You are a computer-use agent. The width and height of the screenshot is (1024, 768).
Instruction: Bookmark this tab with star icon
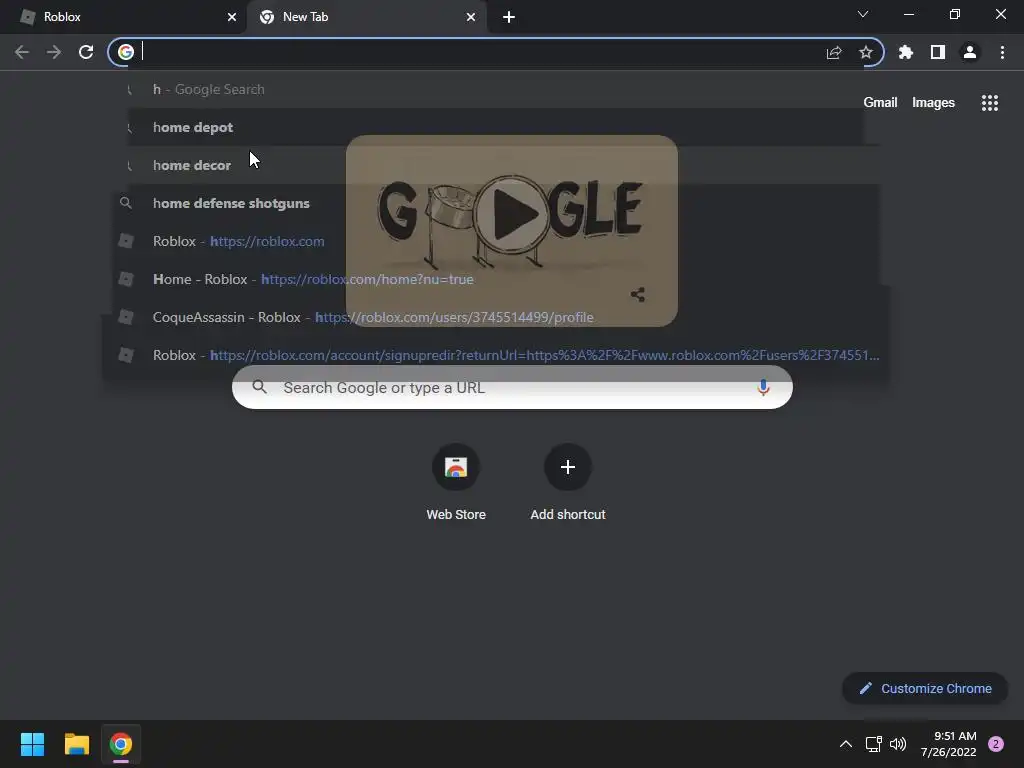pos(866,52)
